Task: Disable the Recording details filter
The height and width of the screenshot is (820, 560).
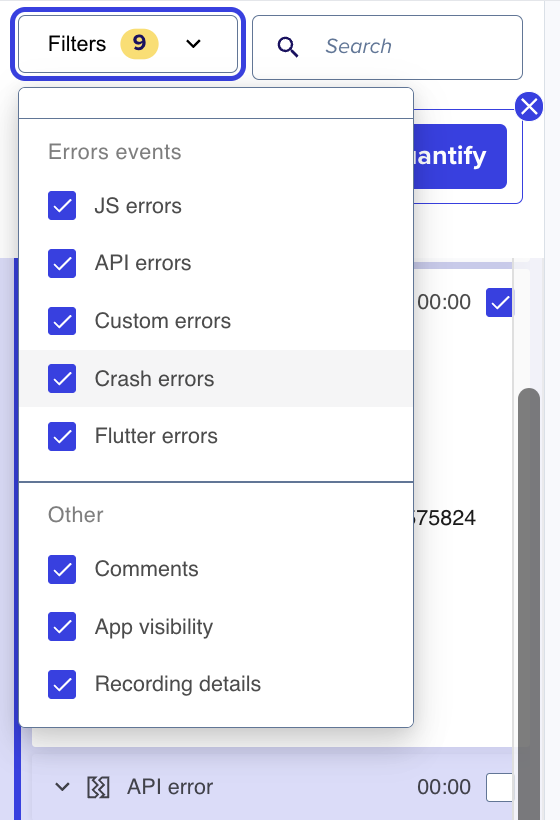Action: (x=62, y=684)
